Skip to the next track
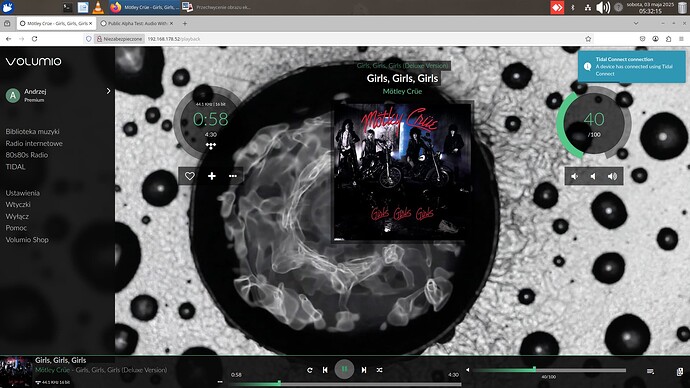The height and width of the screenshot is (388, 690). (x=364, y=370)
